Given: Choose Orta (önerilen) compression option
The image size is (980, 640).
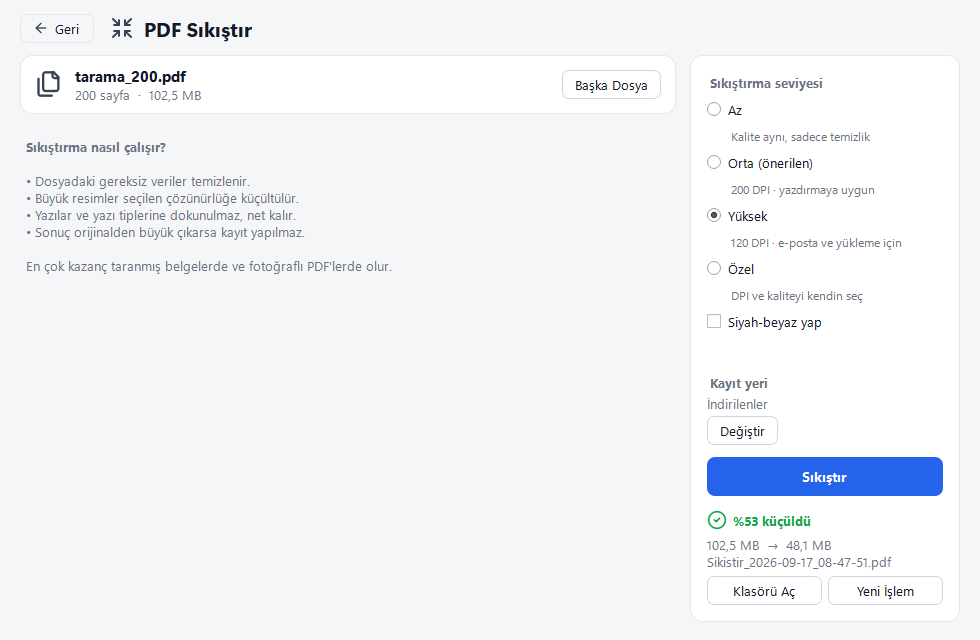Looking at the screenshot, I should (x=714, y=162).
